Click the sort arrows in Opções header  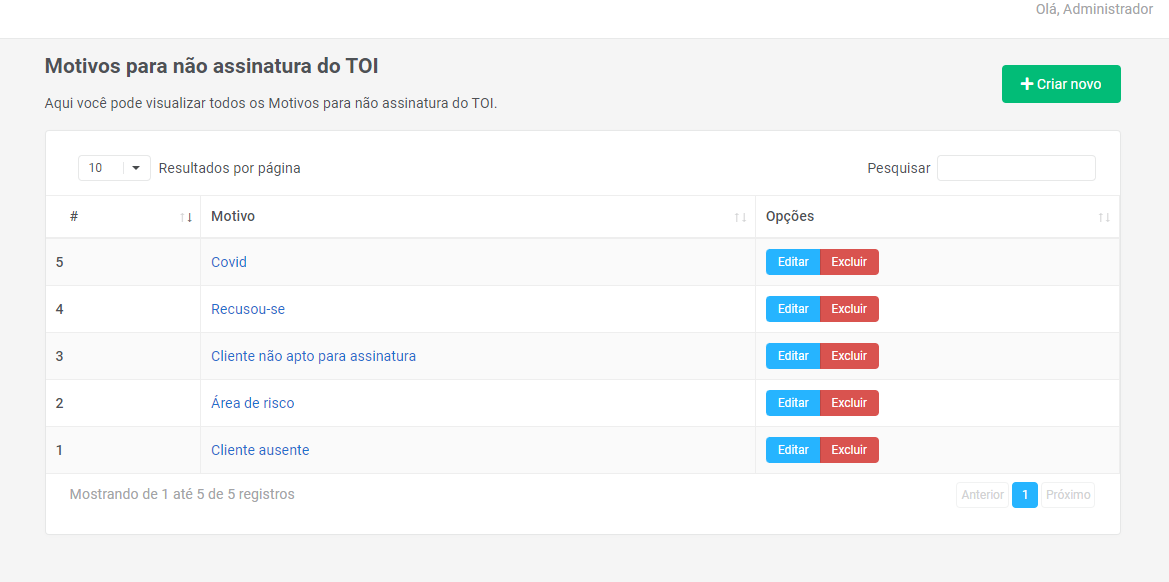click(1103, 217)
